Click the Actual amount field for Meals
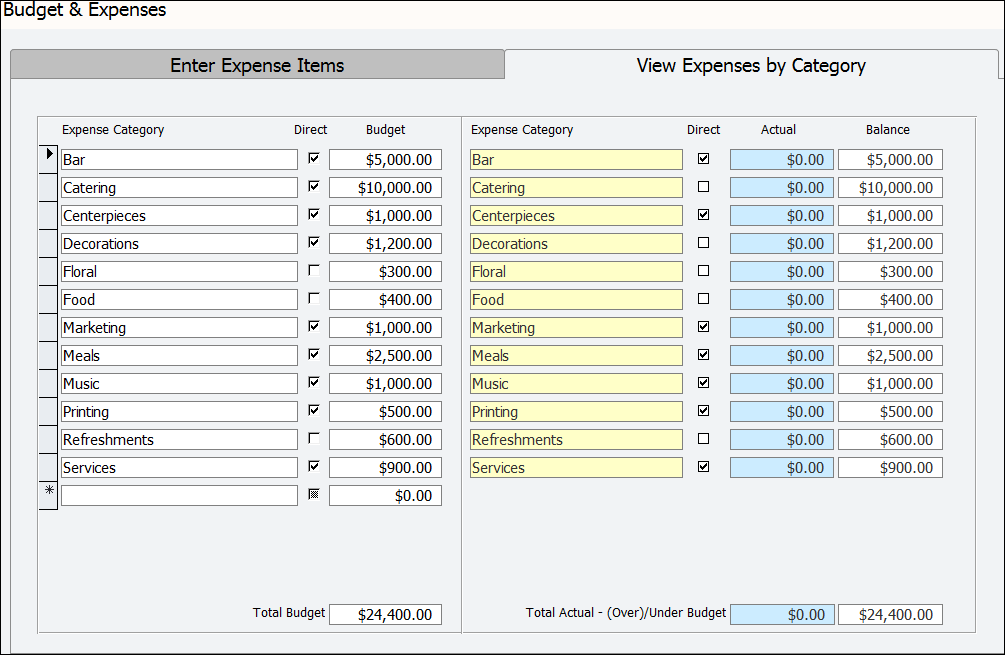 coord(781,355)
